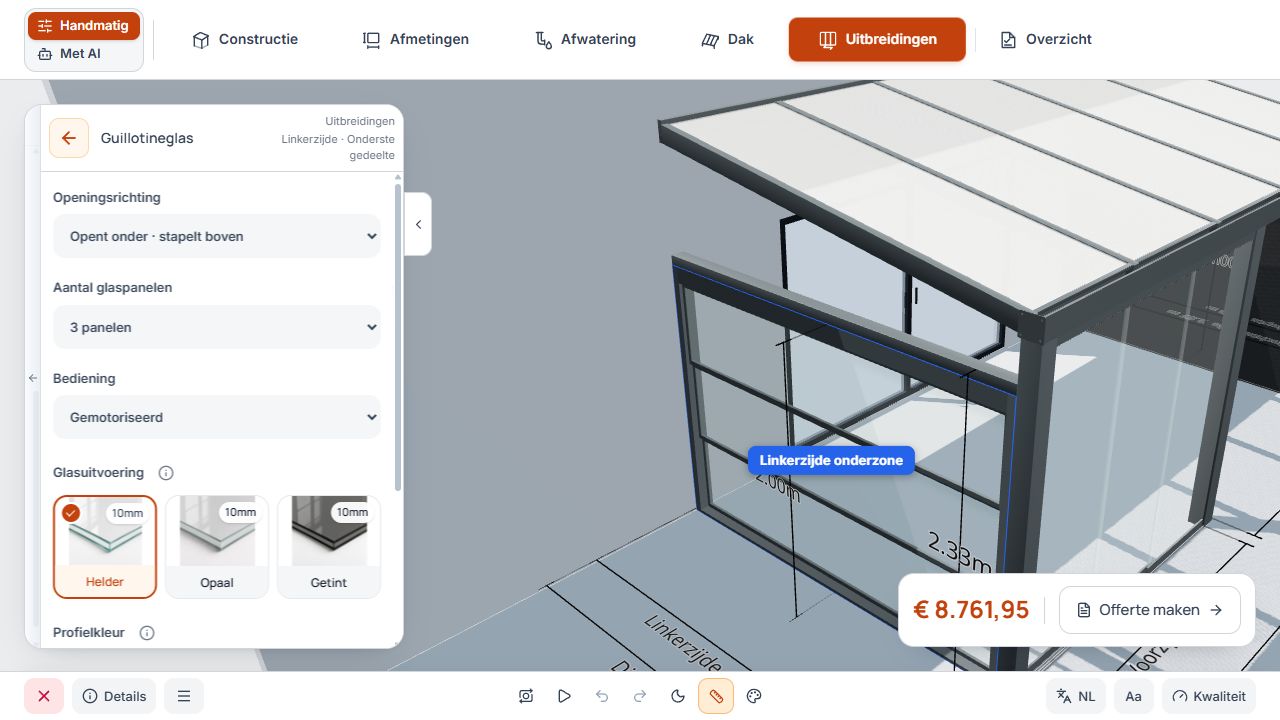Open the Bediening dropdown
Screen dimensions: 1280x720
(x=217, y=417)
